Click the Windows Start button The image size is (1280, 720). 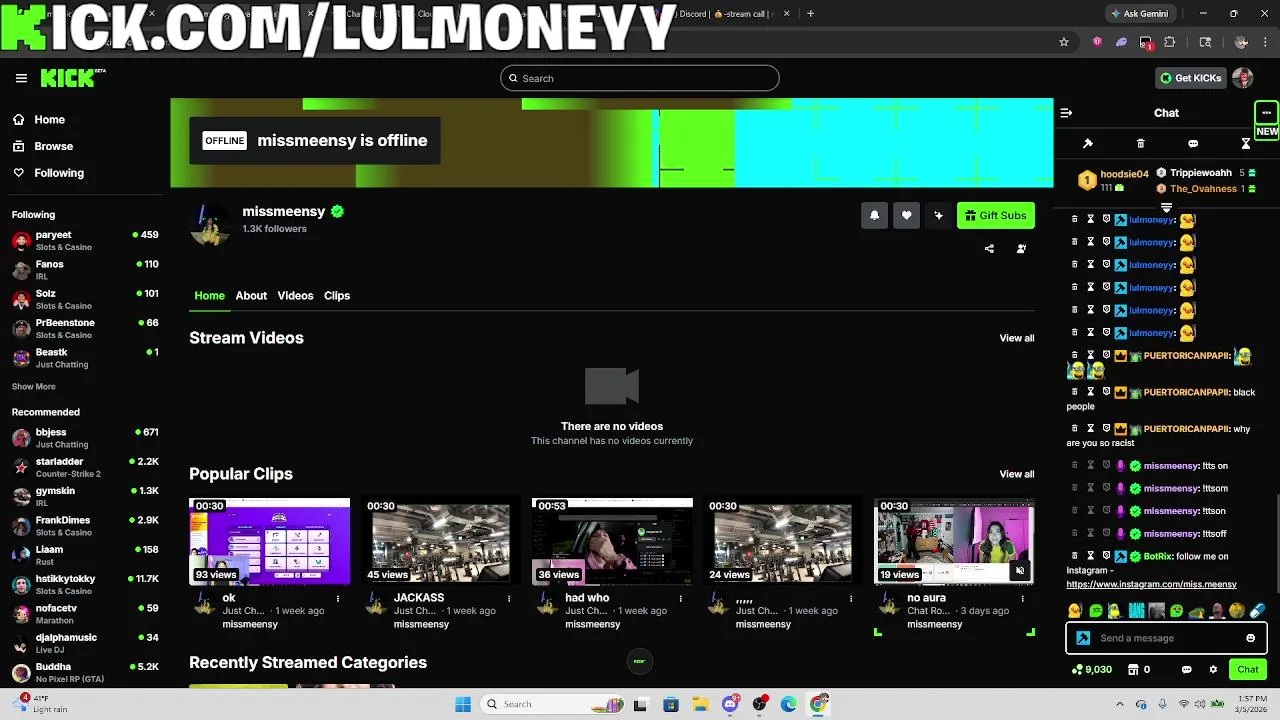(463, 704)
